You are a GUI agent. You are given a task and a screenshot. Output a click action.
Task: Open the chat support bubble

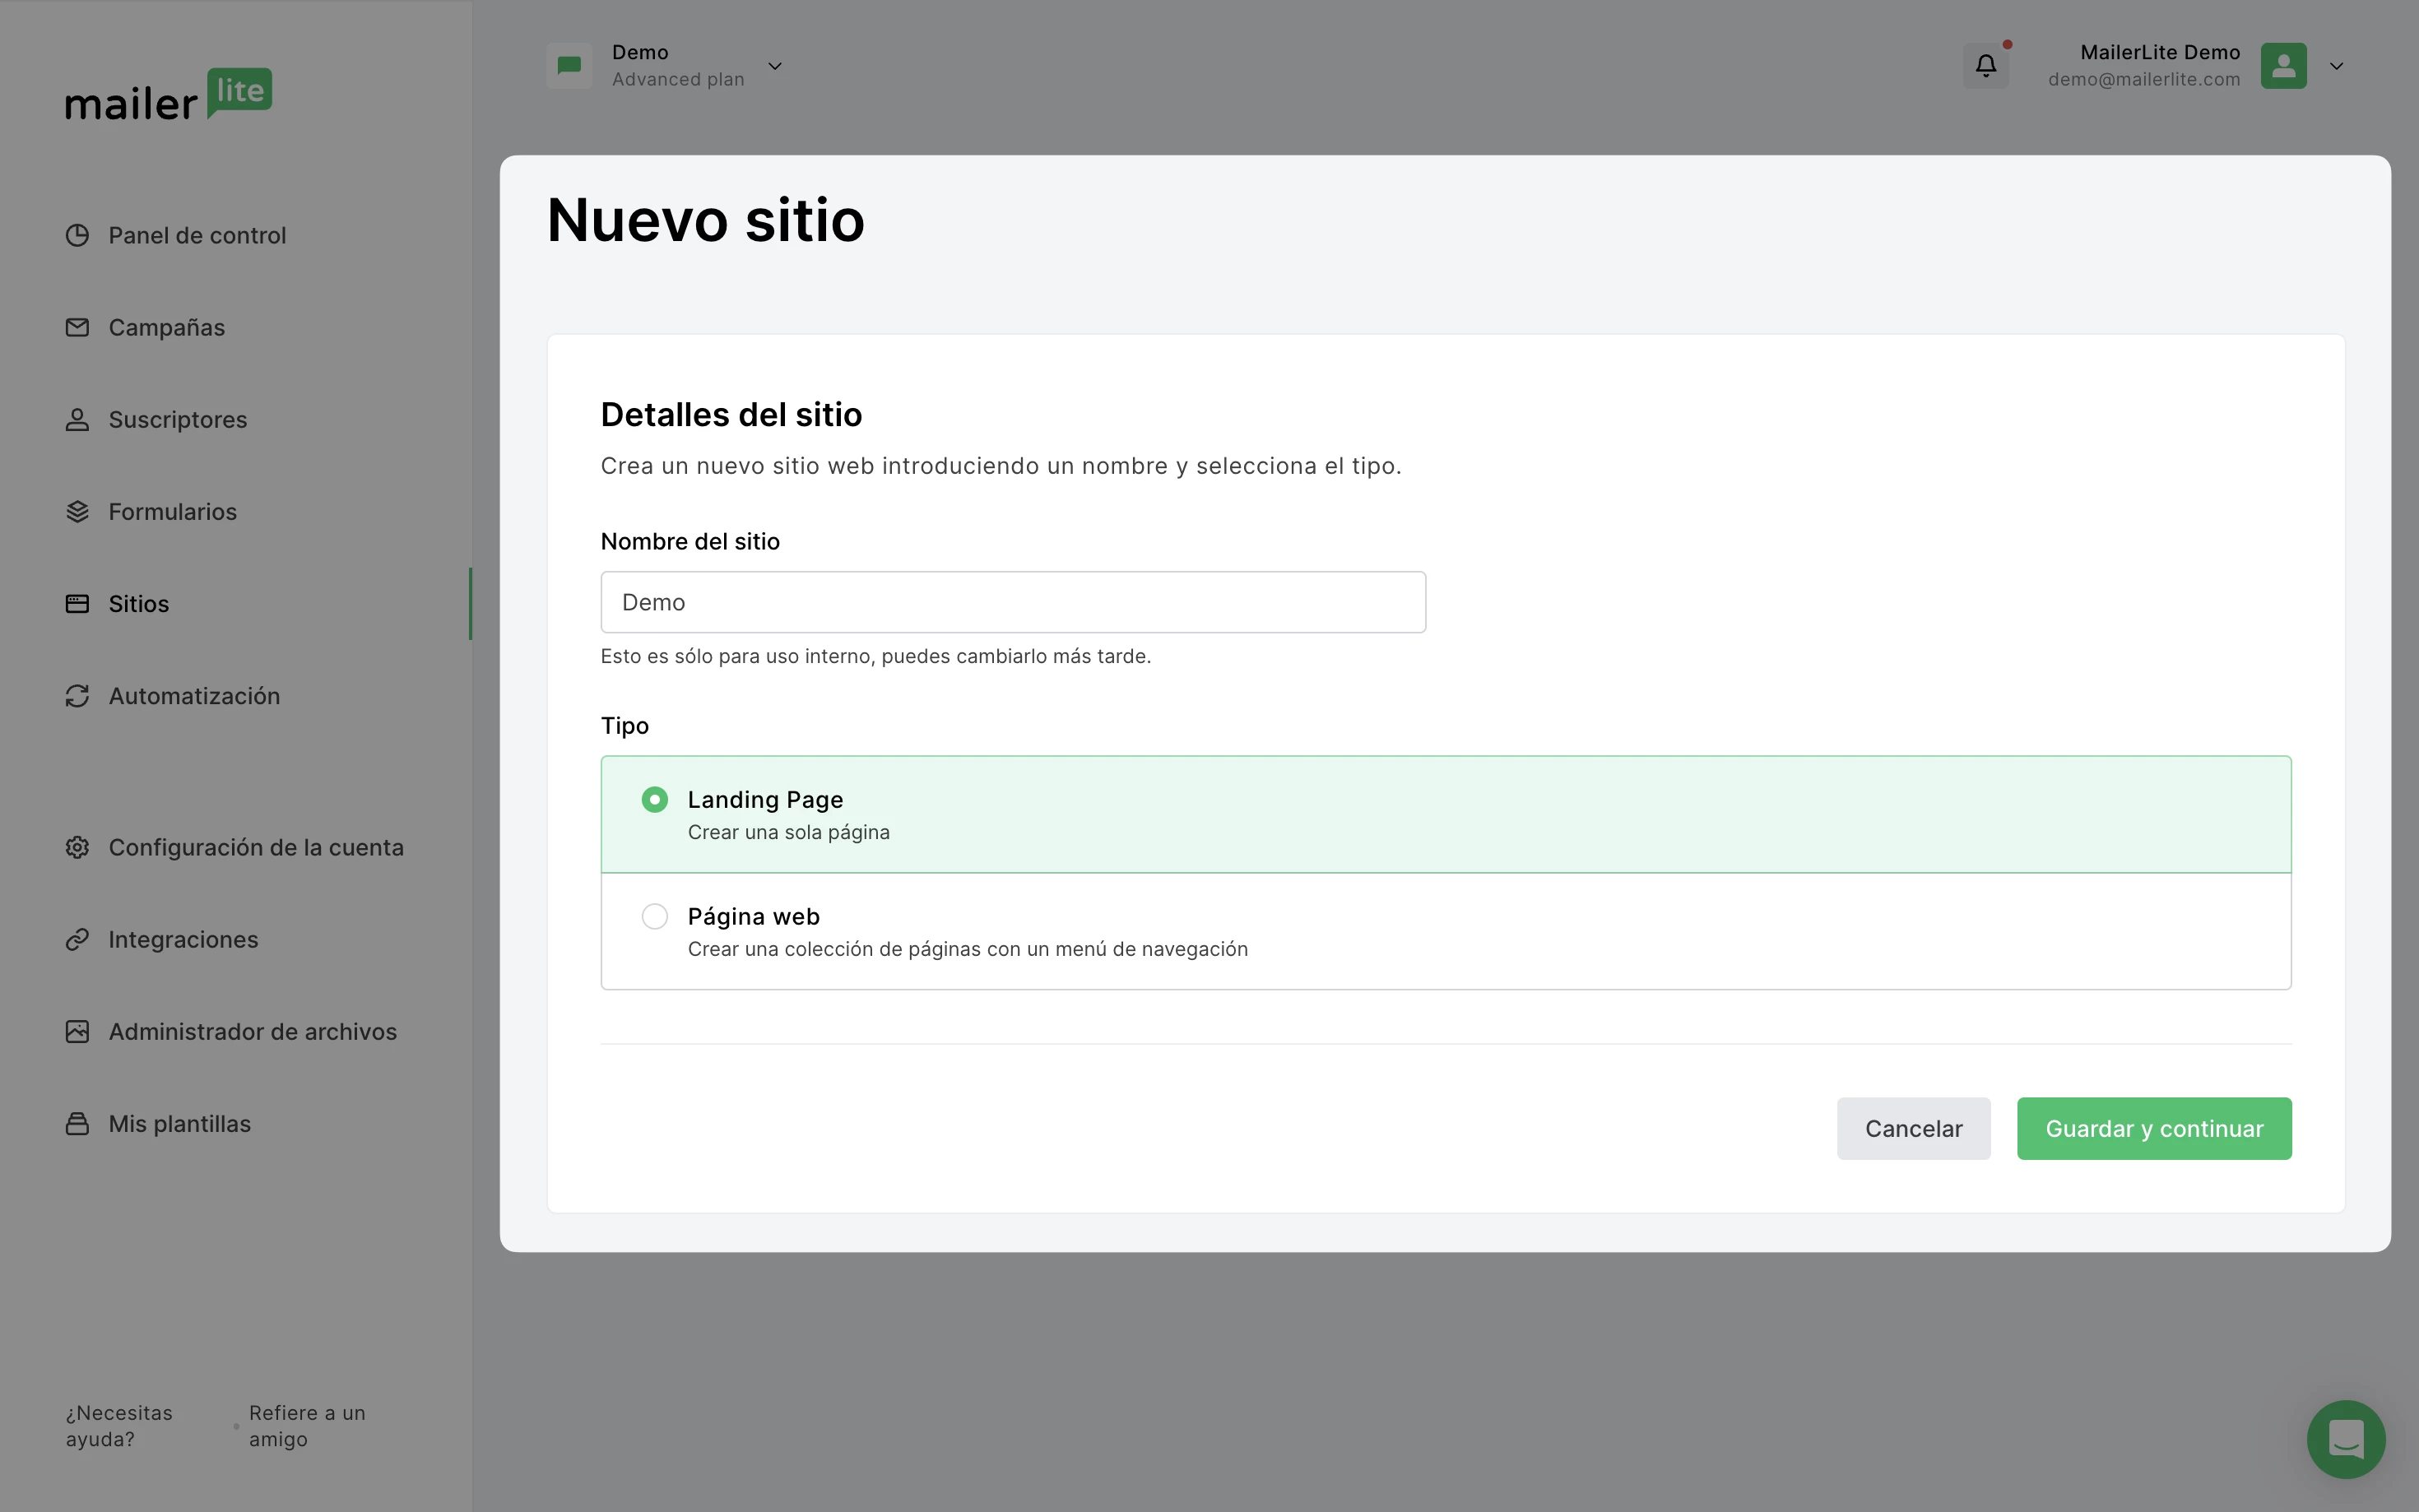tap(2345, 1438)
